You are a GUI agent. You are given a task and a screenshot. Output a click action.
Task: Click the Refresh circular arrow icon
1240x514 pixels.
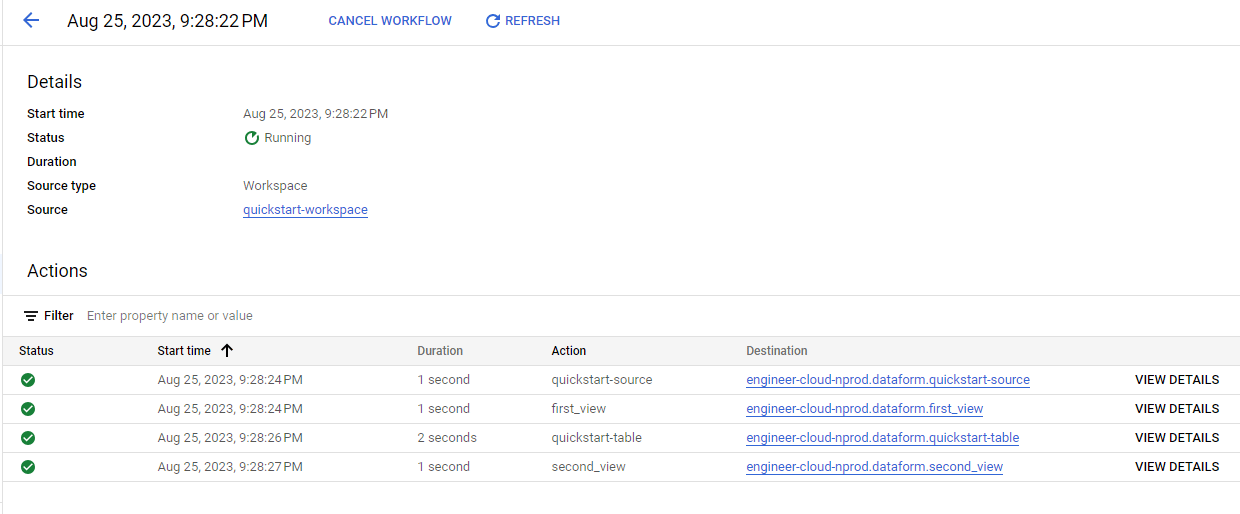click(x=492, y=21)
